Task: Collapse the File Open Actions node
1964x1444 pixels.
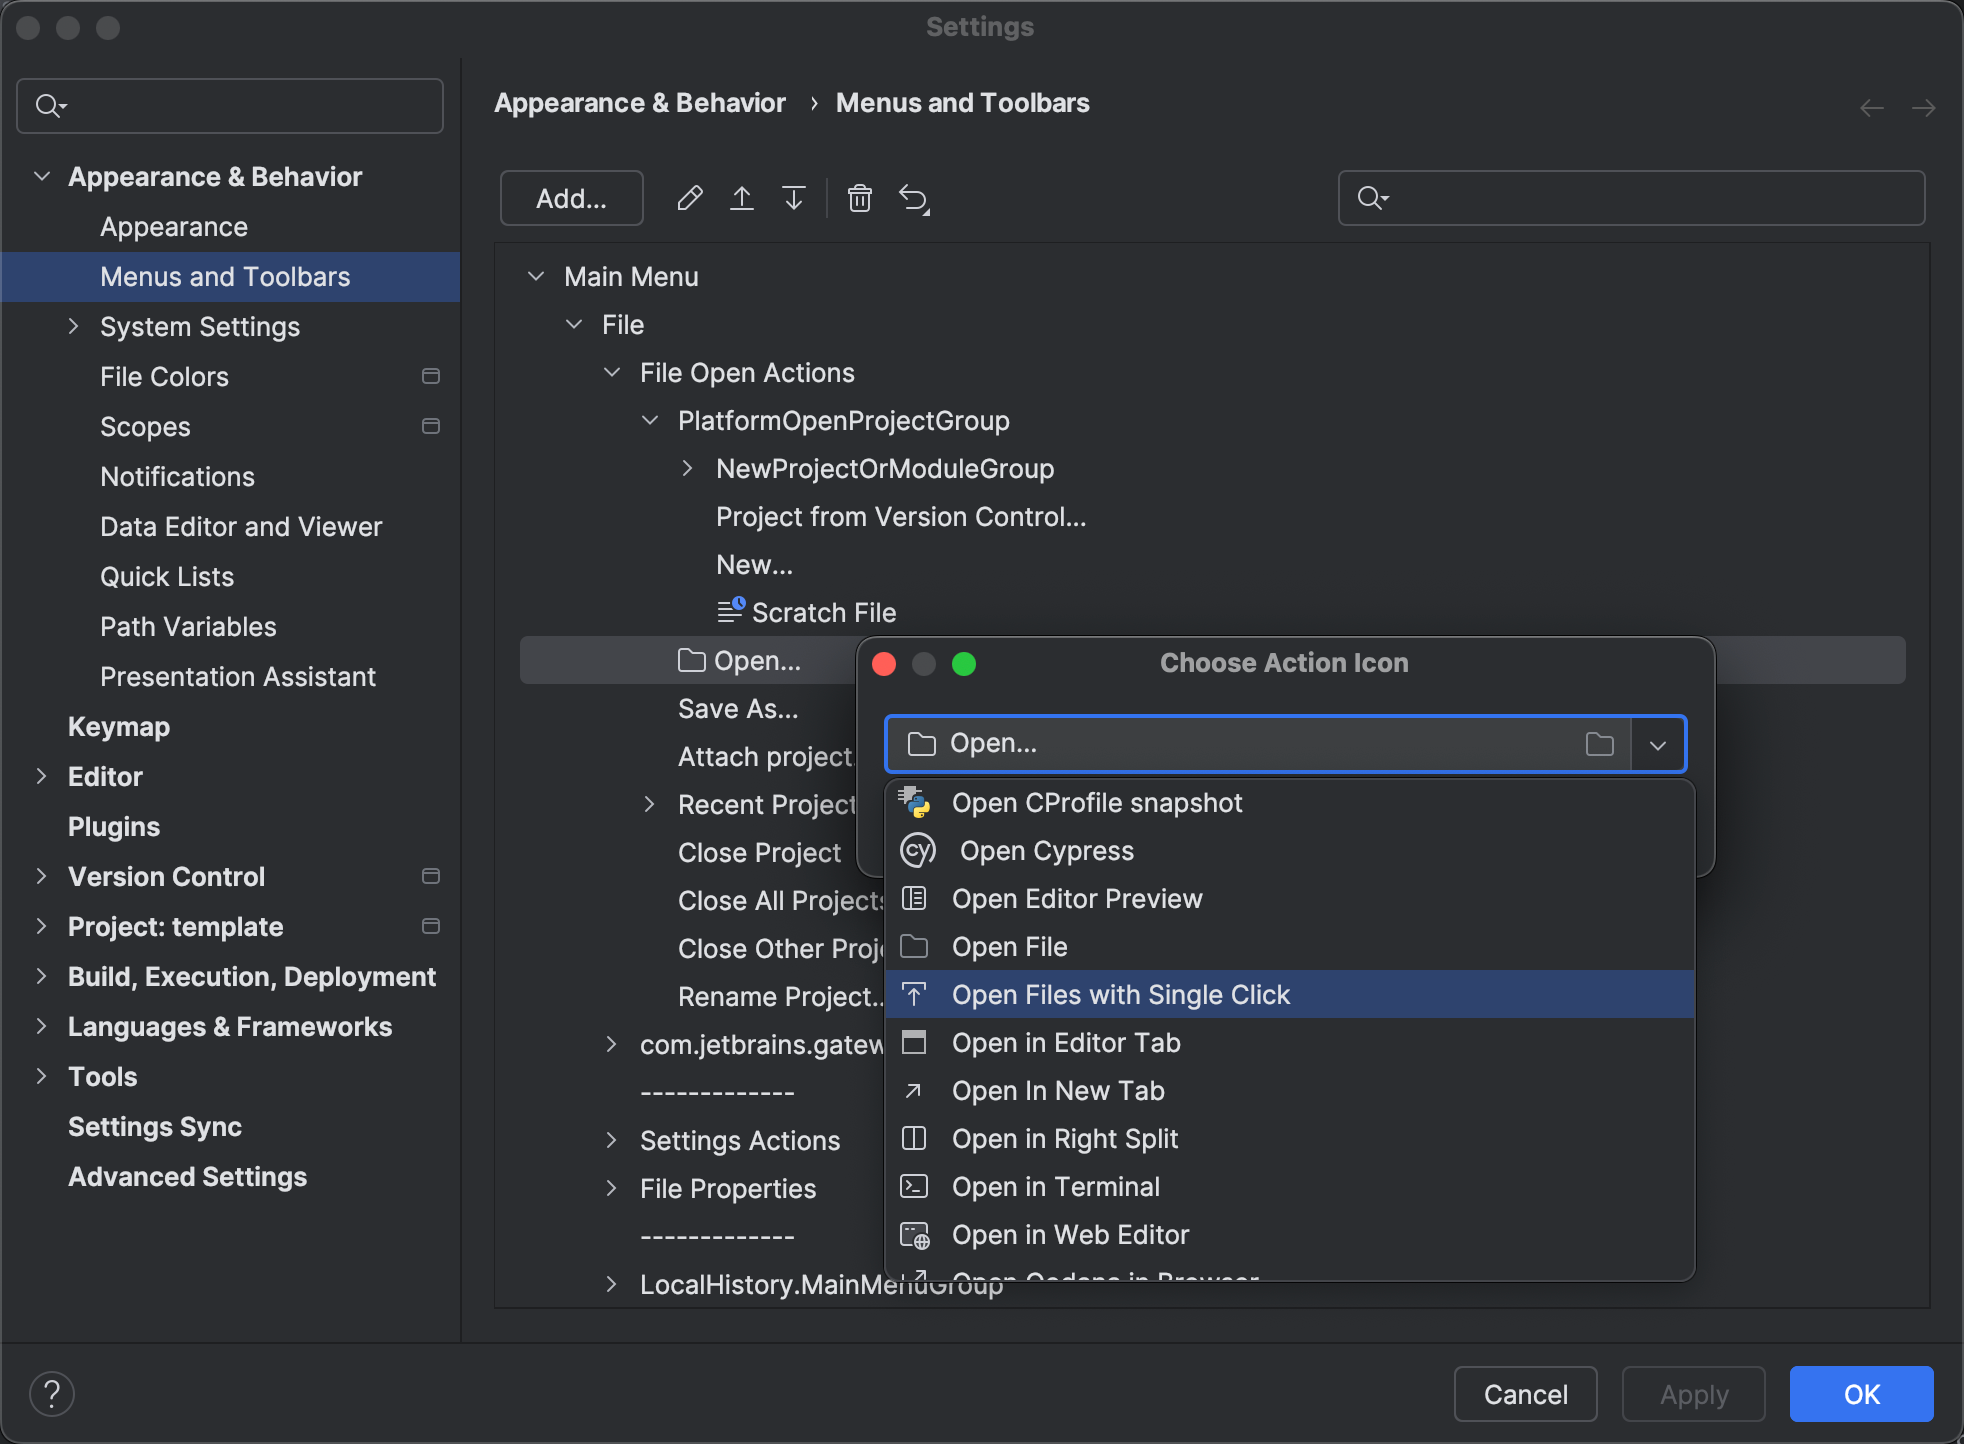Action: (x=611, y=372)
